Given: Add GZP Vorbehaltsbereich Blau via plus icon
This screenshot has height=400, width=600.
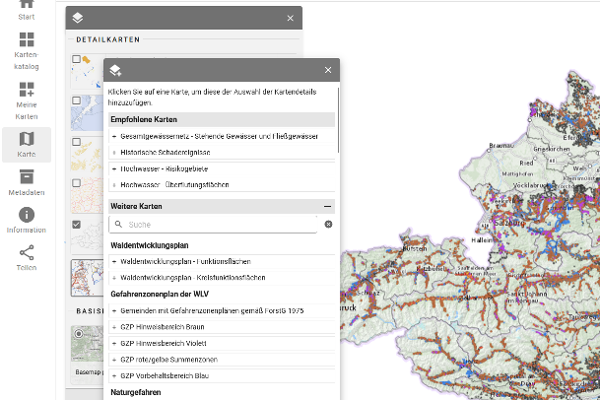Looking at the screenshot, I should point(114,376).
